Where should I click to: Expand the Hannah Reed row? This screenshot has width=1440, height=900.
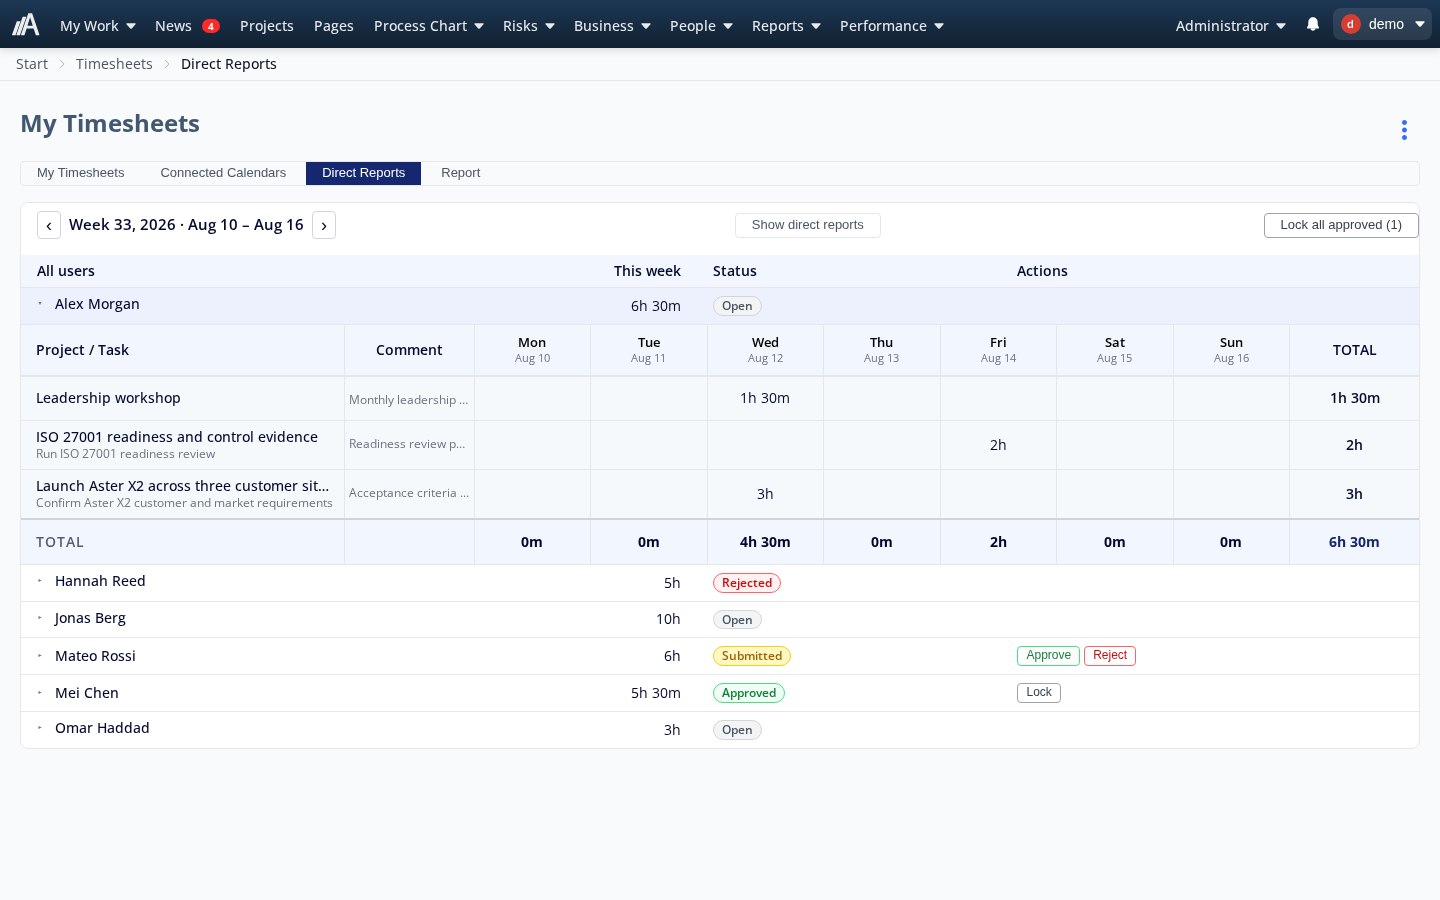(x=40, y=581)
